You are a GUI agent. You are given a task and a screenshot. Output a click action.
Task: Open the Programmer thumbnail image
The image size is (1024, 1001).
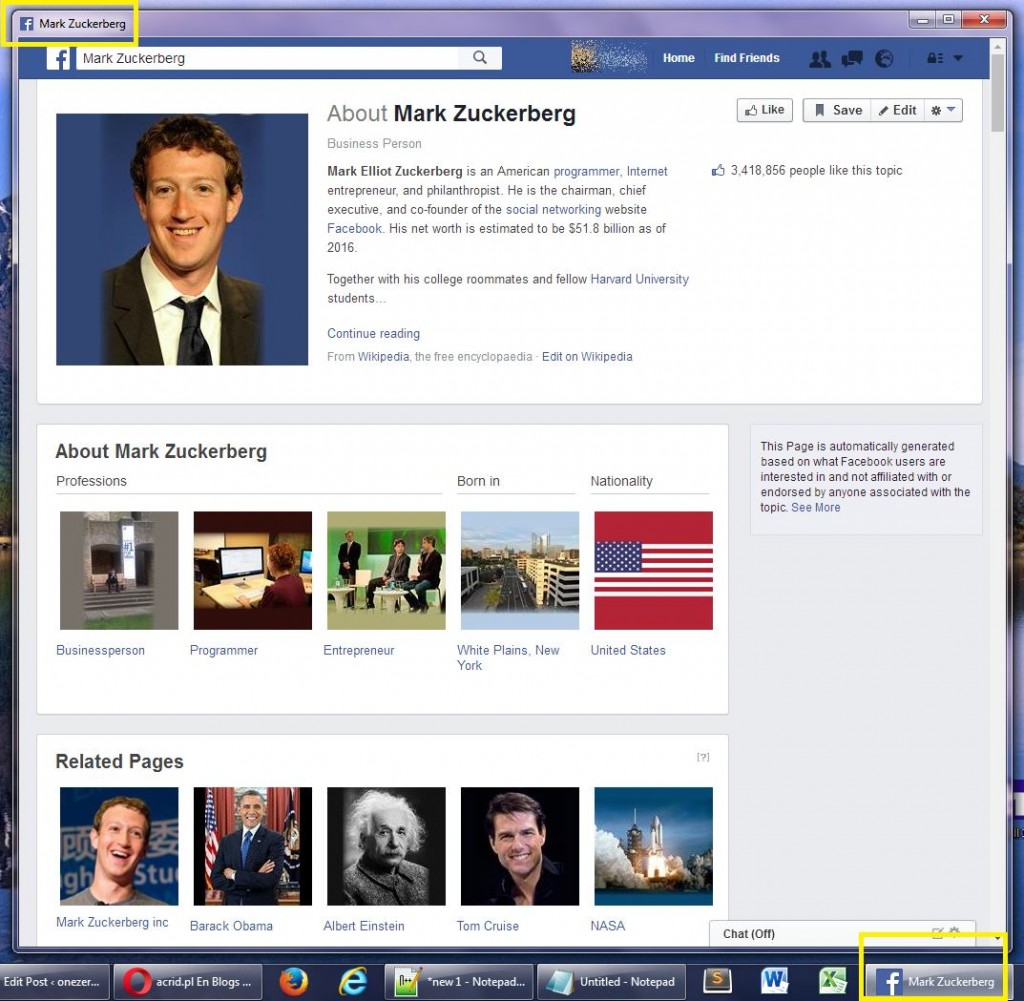[253, 571]
